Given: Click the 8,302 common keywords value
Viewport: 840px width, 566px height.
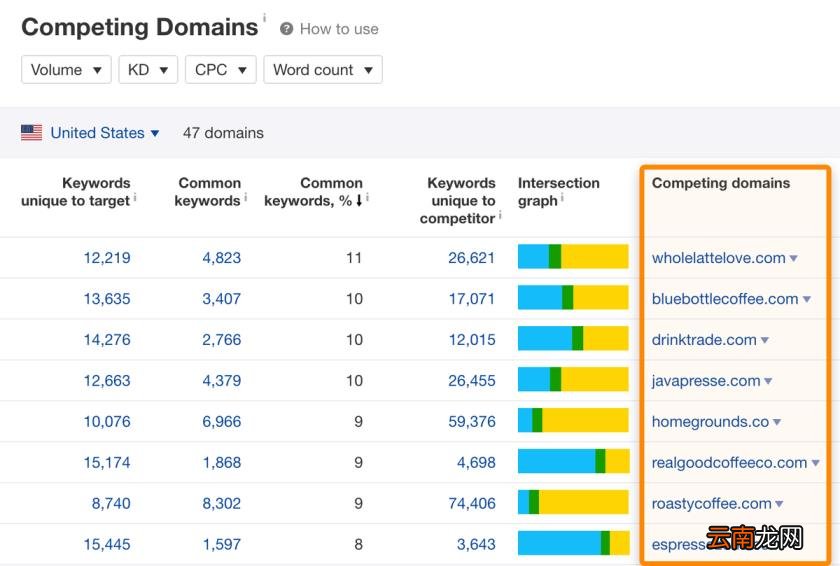Looking at the screenshot, I should pyautogui.click(x=221, y=503).
